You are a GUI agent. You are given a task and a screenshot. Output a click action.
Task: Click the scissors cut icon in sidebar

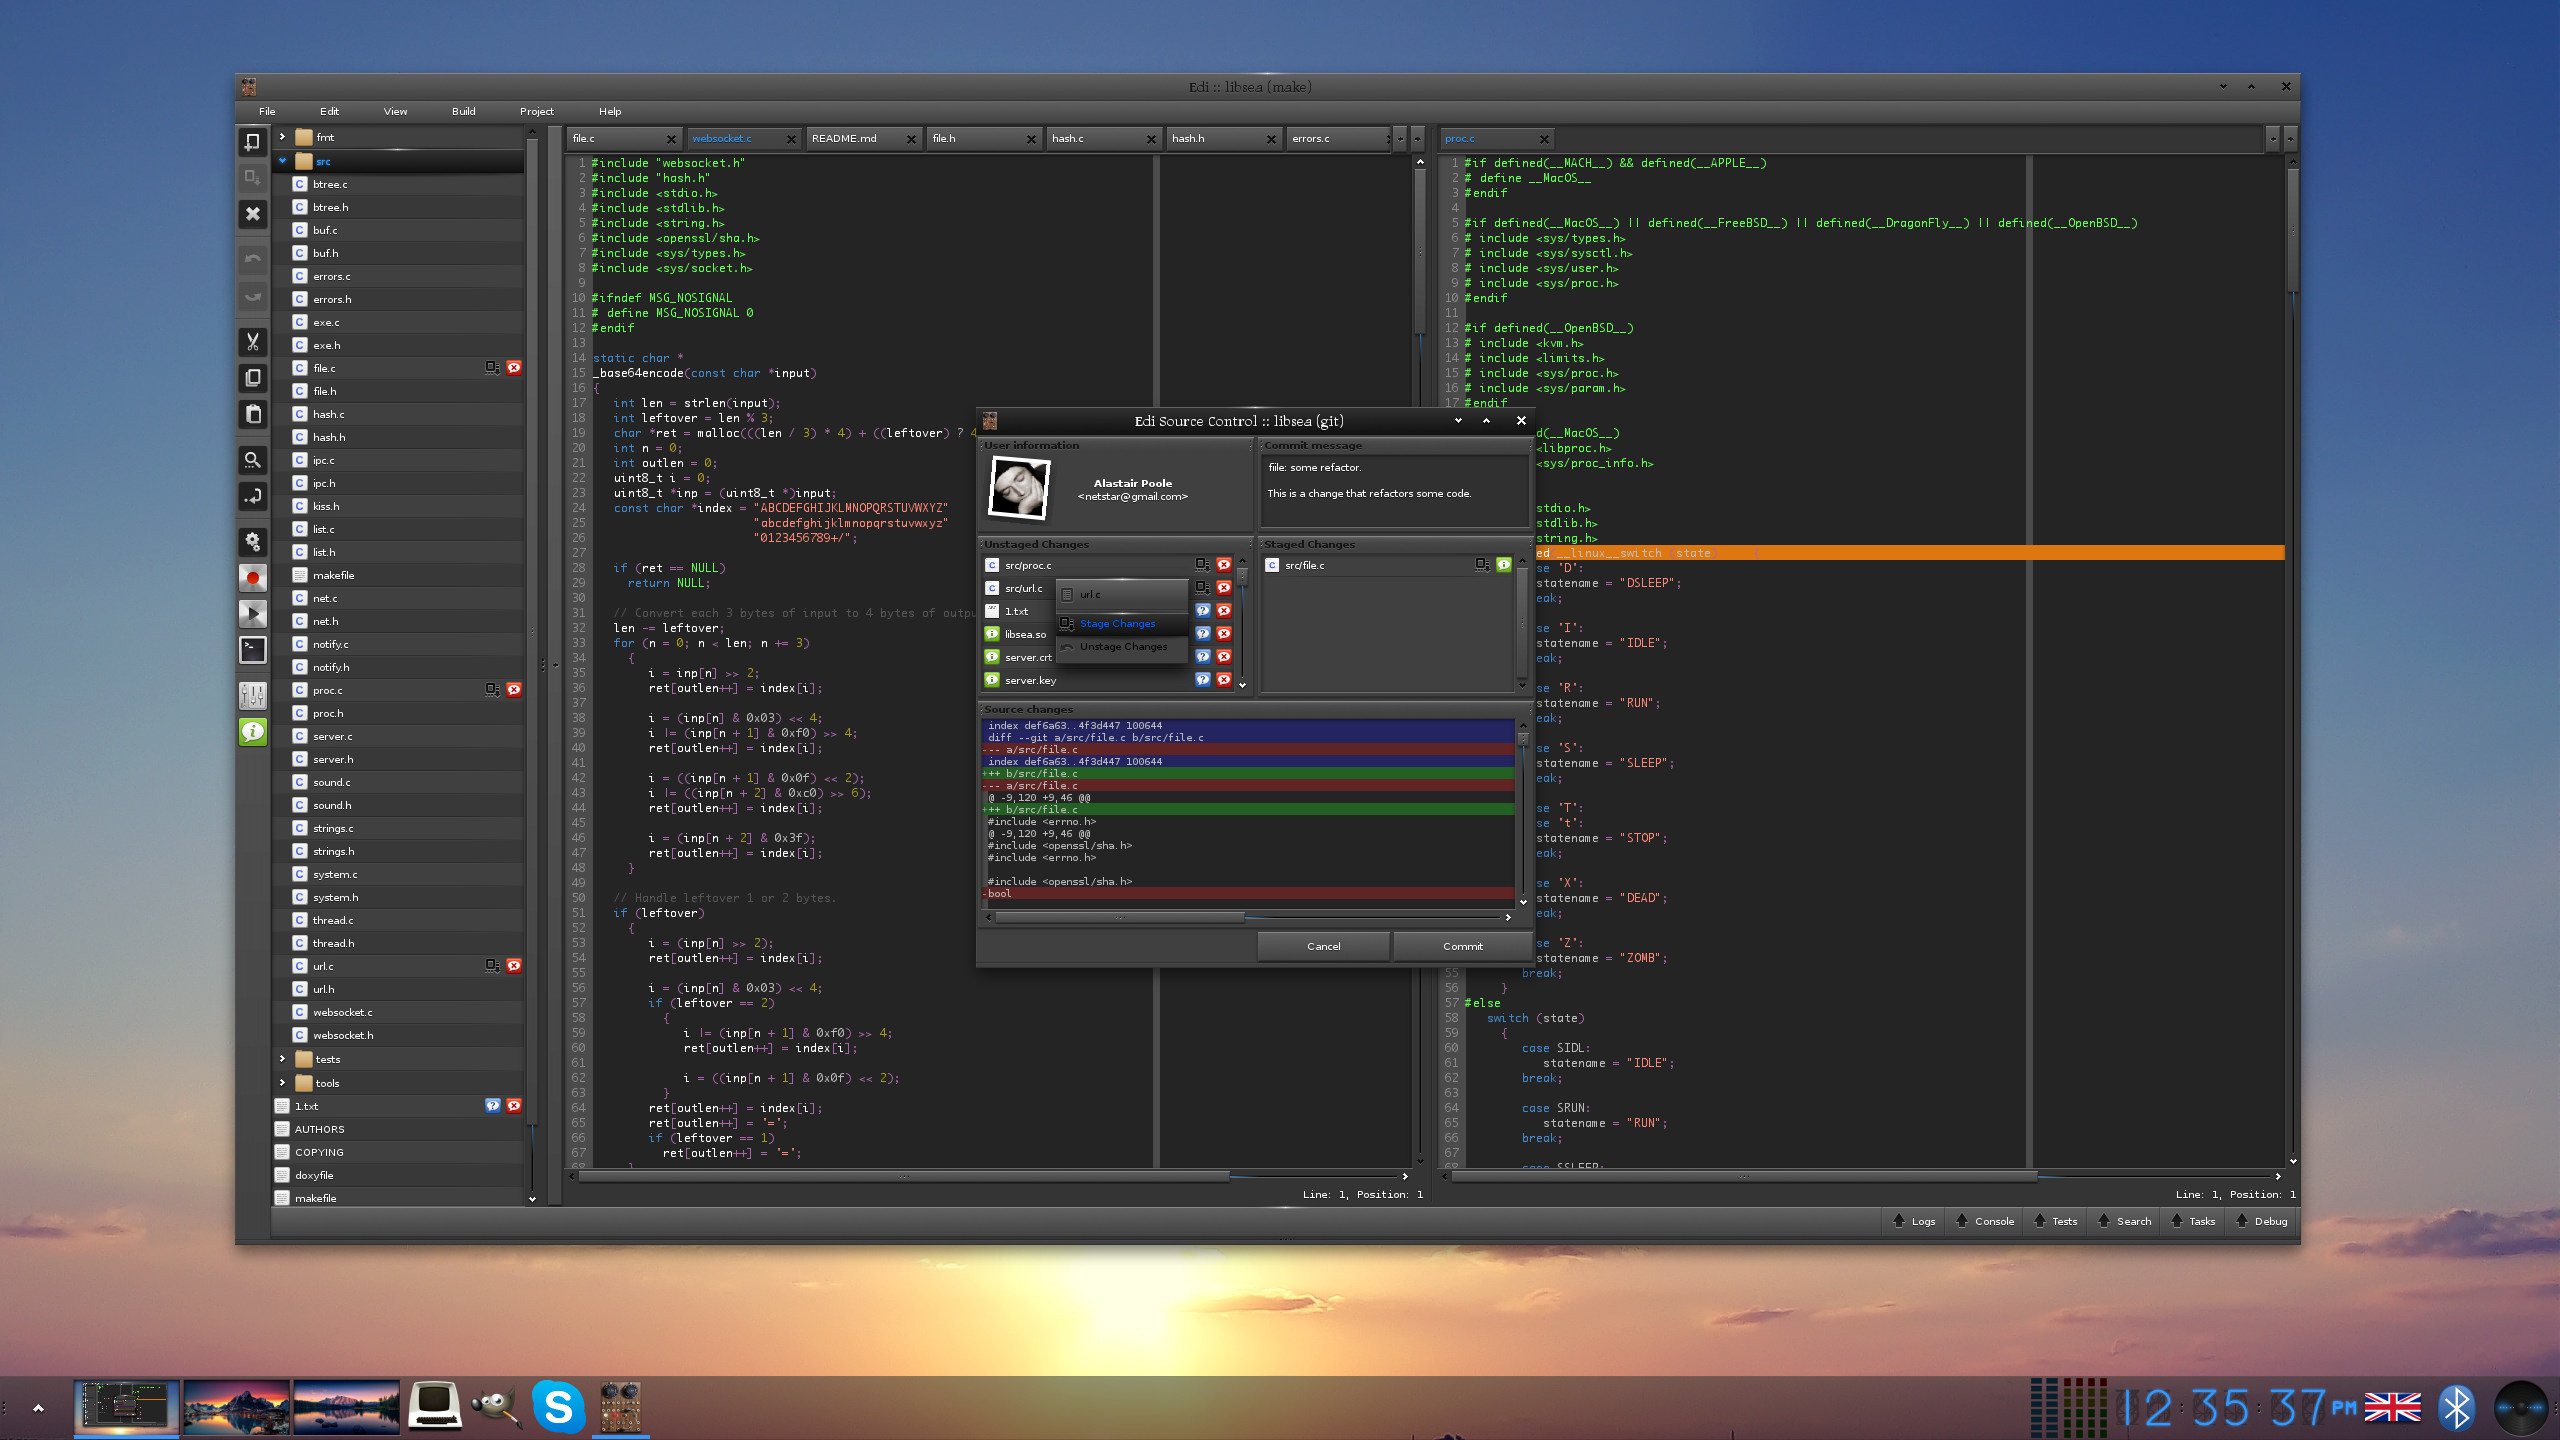pos(253,342)
